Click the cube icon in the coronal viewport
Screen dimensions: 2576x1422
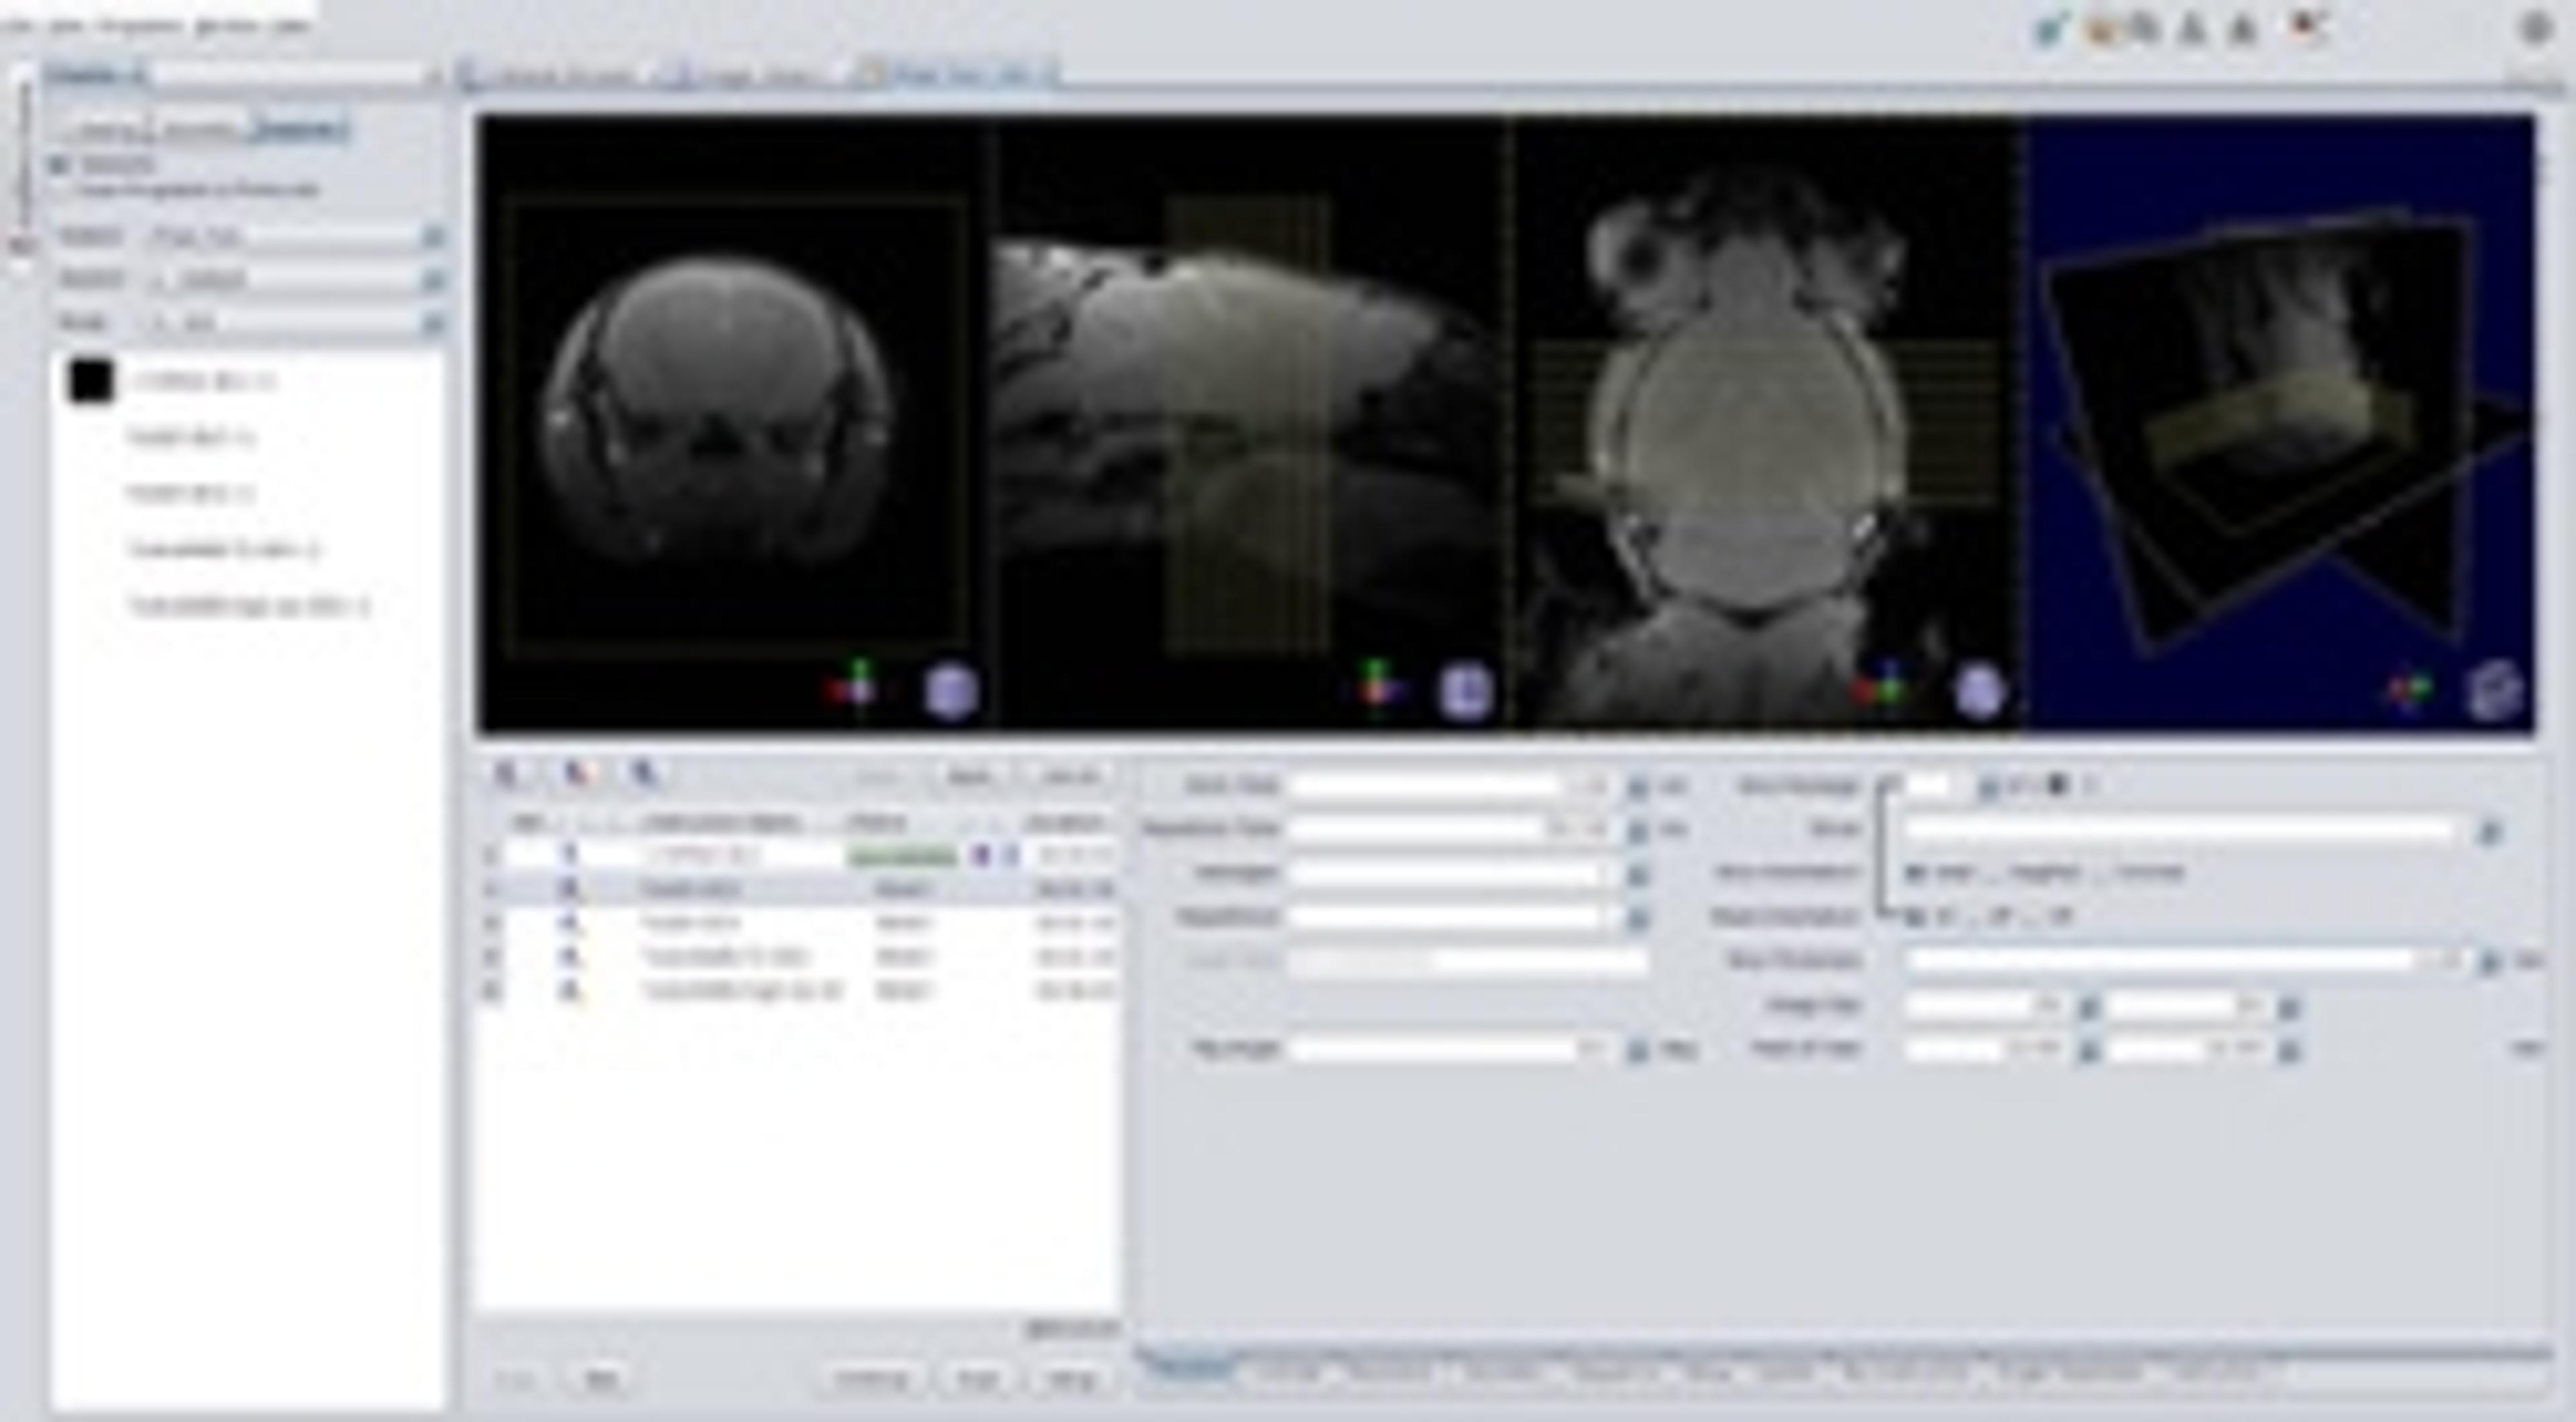[x=1979, y=691]
